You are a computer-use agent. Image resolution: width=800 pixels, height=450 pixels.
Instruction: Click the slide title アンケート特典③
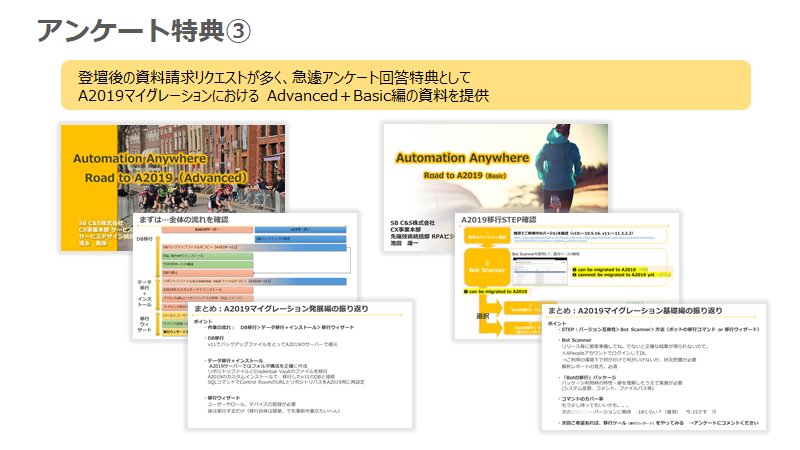point(143,31)
